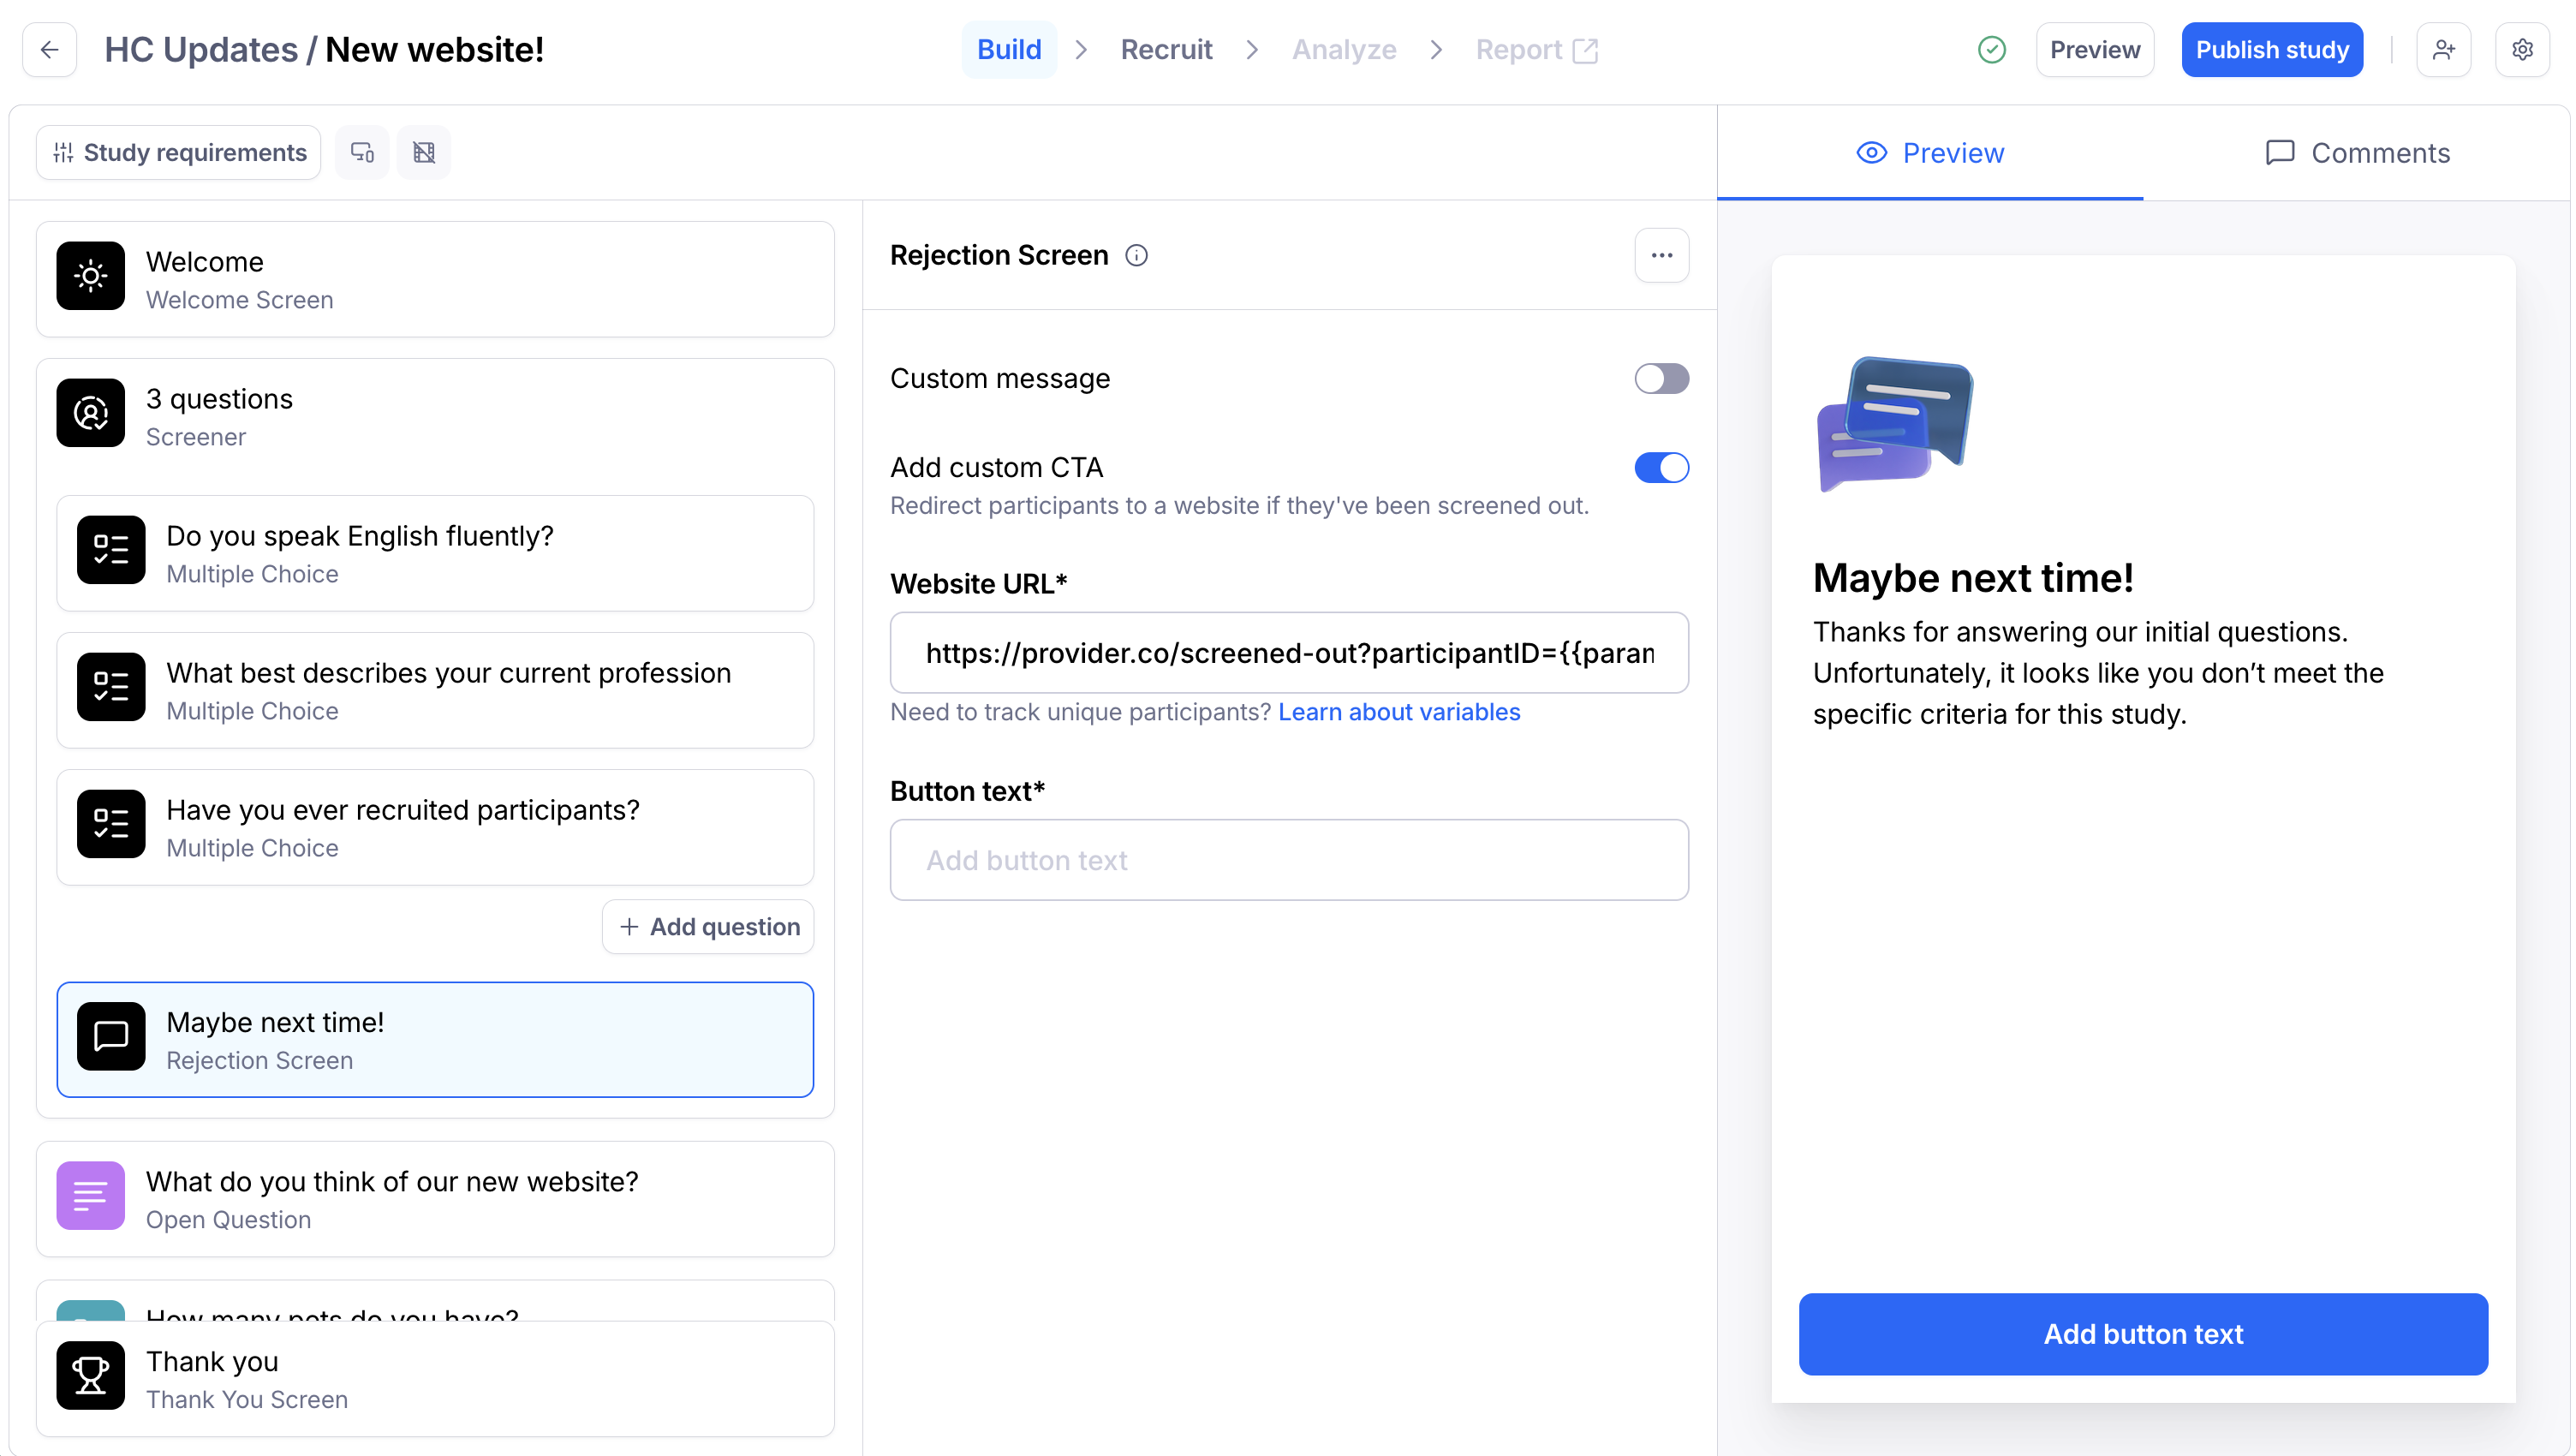Screen dimensions: 2576x1456
Task: Toggle the Custom message switch on
Action: point(1662,379)
